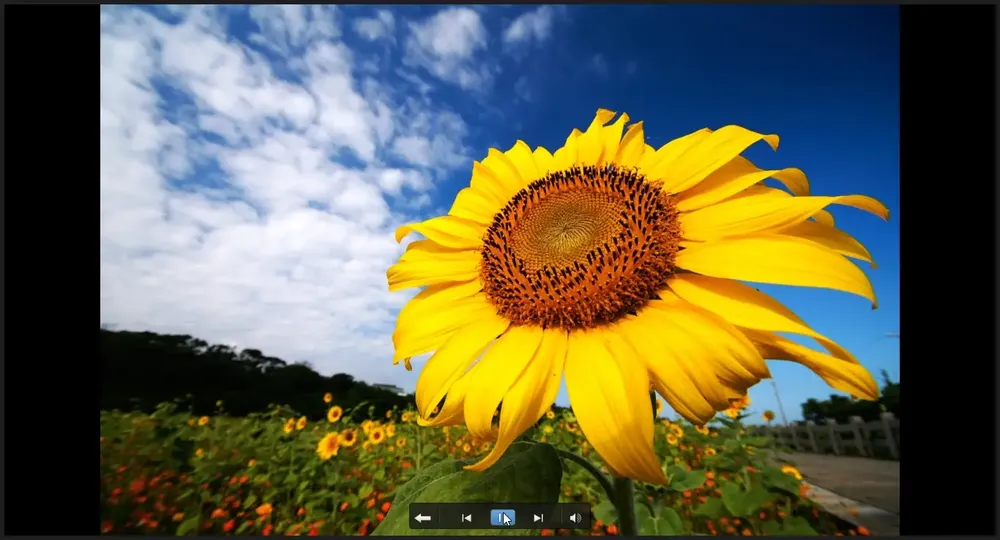
Task: Mute the slideshow audio
Action: click(x=575, y=518)
